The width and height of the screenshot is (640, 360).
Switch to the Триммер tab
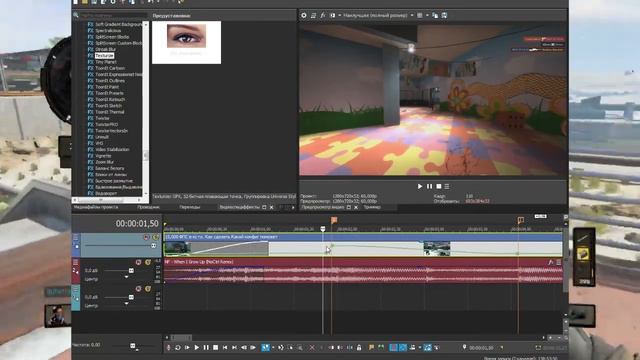click(x=372, y=207)
